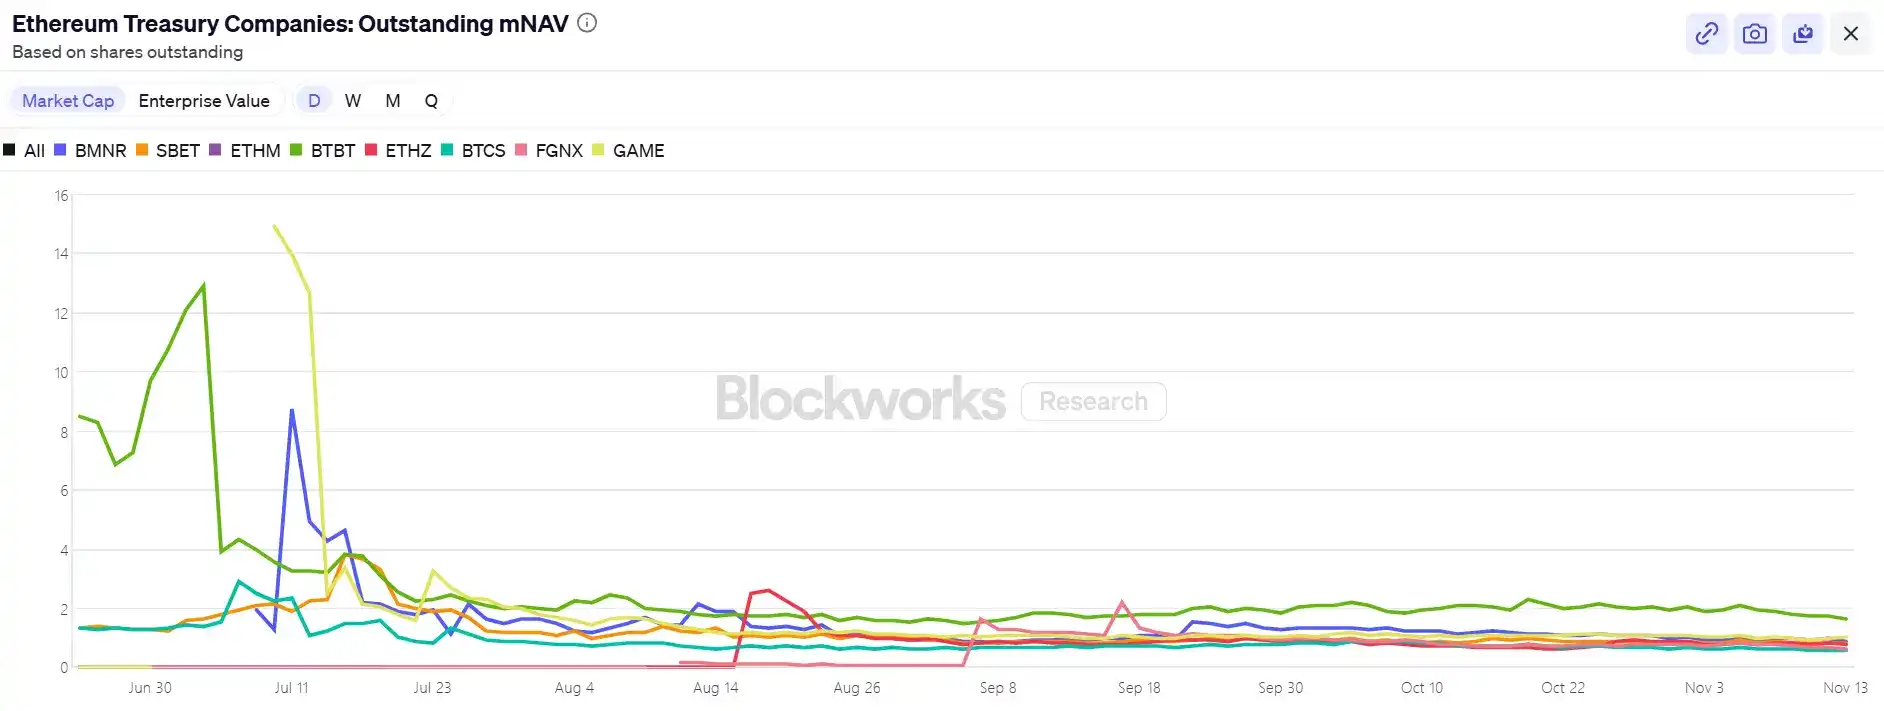Hide the ETHM series via its legend entry
Image resolution: width=1884 pixels, height=711 pixels.
(x=256, y=150)
